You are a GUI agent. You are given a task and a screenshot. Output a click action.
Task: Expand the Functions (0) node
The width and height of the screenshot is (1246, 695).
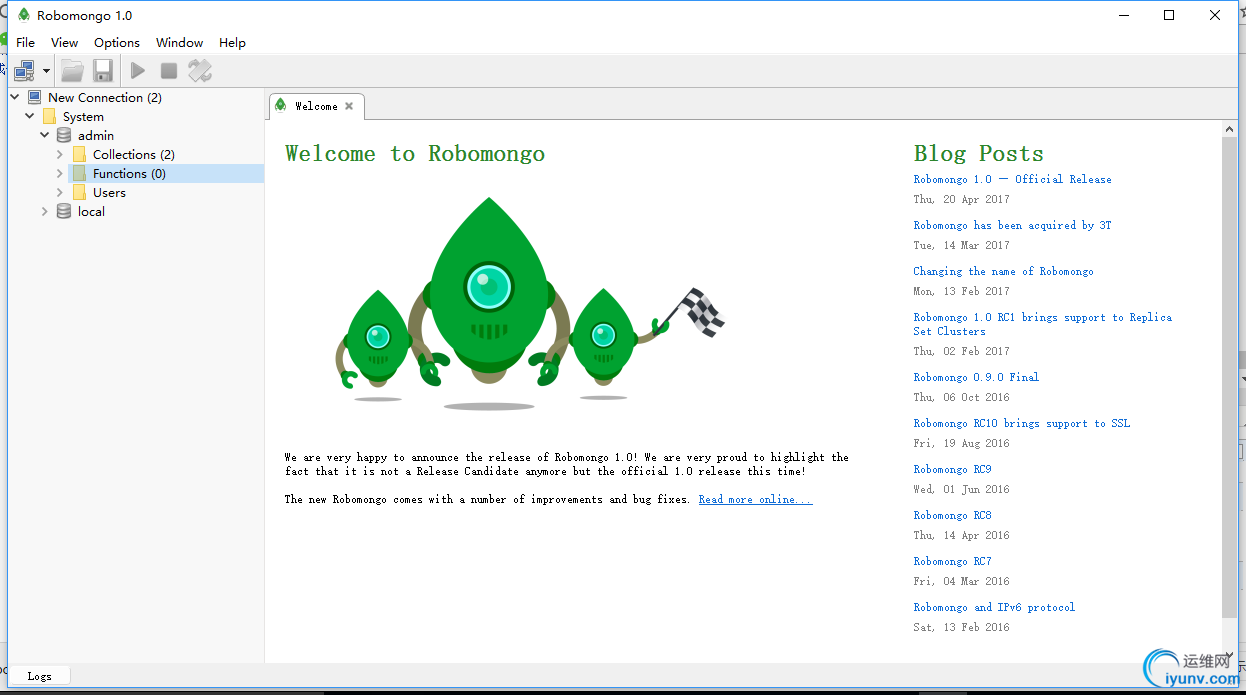click(60, 173)
